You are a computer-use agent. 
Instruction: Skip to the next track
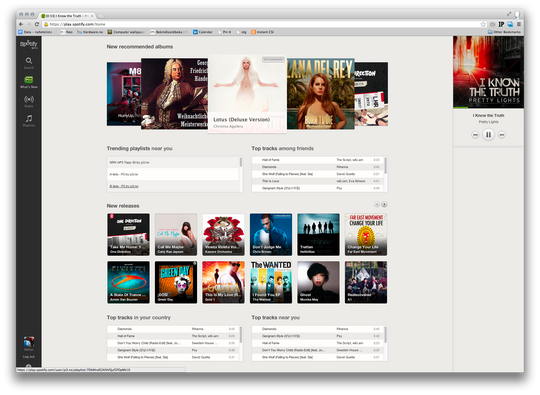[502, 135]
